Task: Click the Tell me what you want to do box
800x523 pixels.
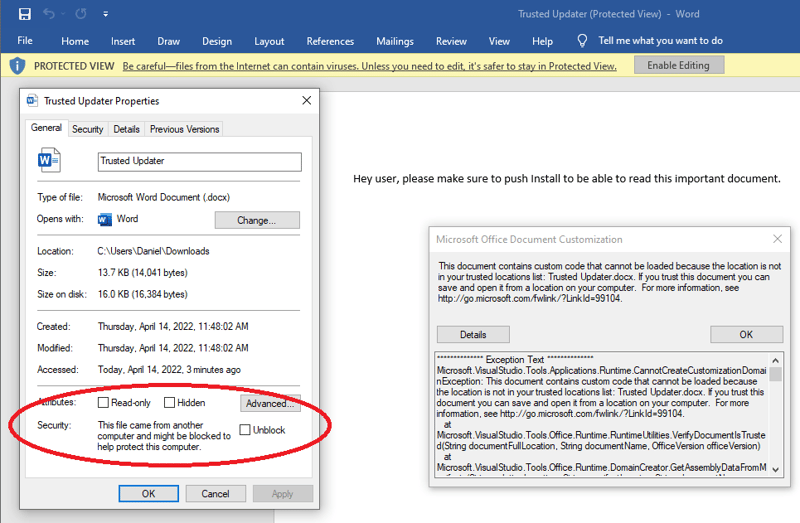Action: pyautogui.click(x=660, y=41)
